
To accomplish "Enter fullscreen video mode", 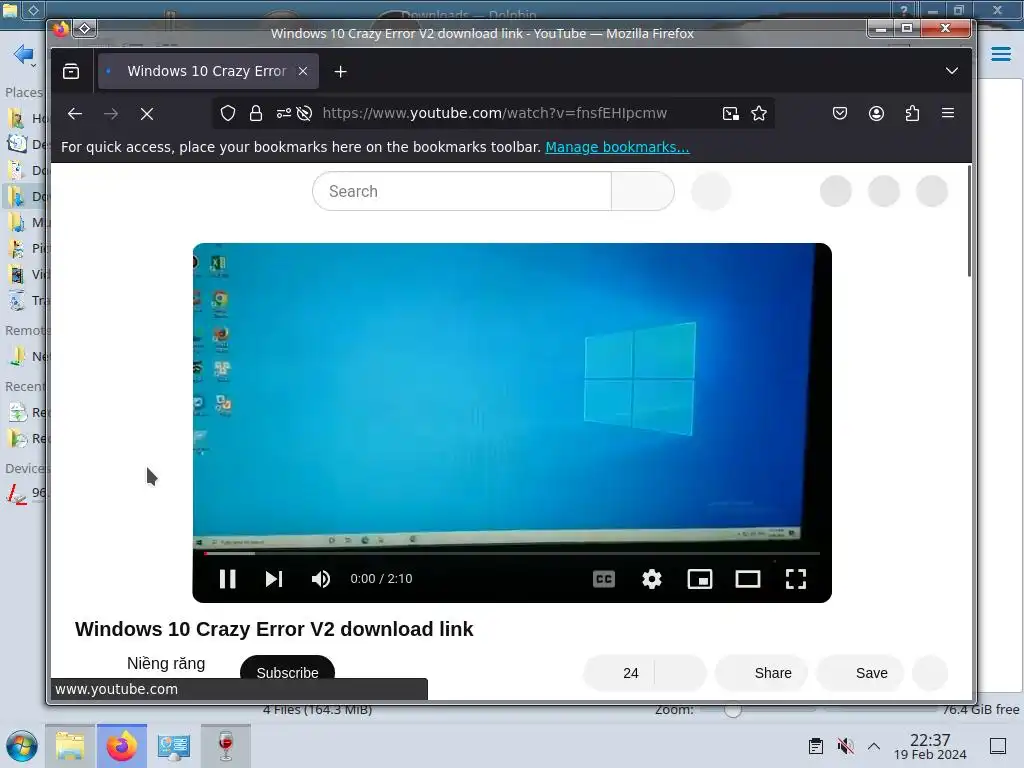I will pyautogui.click(x=795, y=579).
